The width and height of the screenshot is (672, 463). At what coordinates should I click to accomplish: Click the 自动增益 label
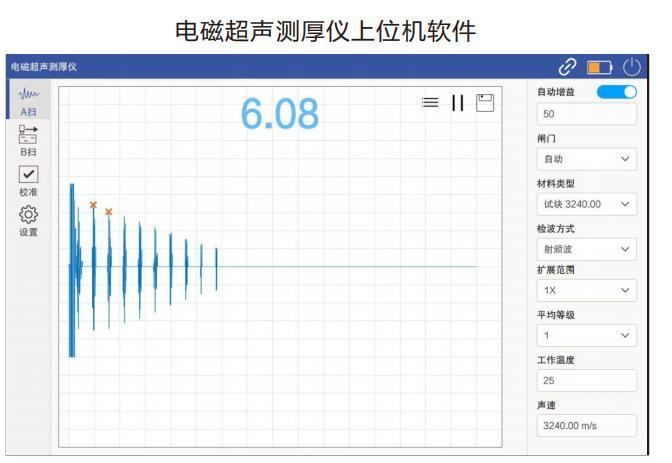(556, 92)
